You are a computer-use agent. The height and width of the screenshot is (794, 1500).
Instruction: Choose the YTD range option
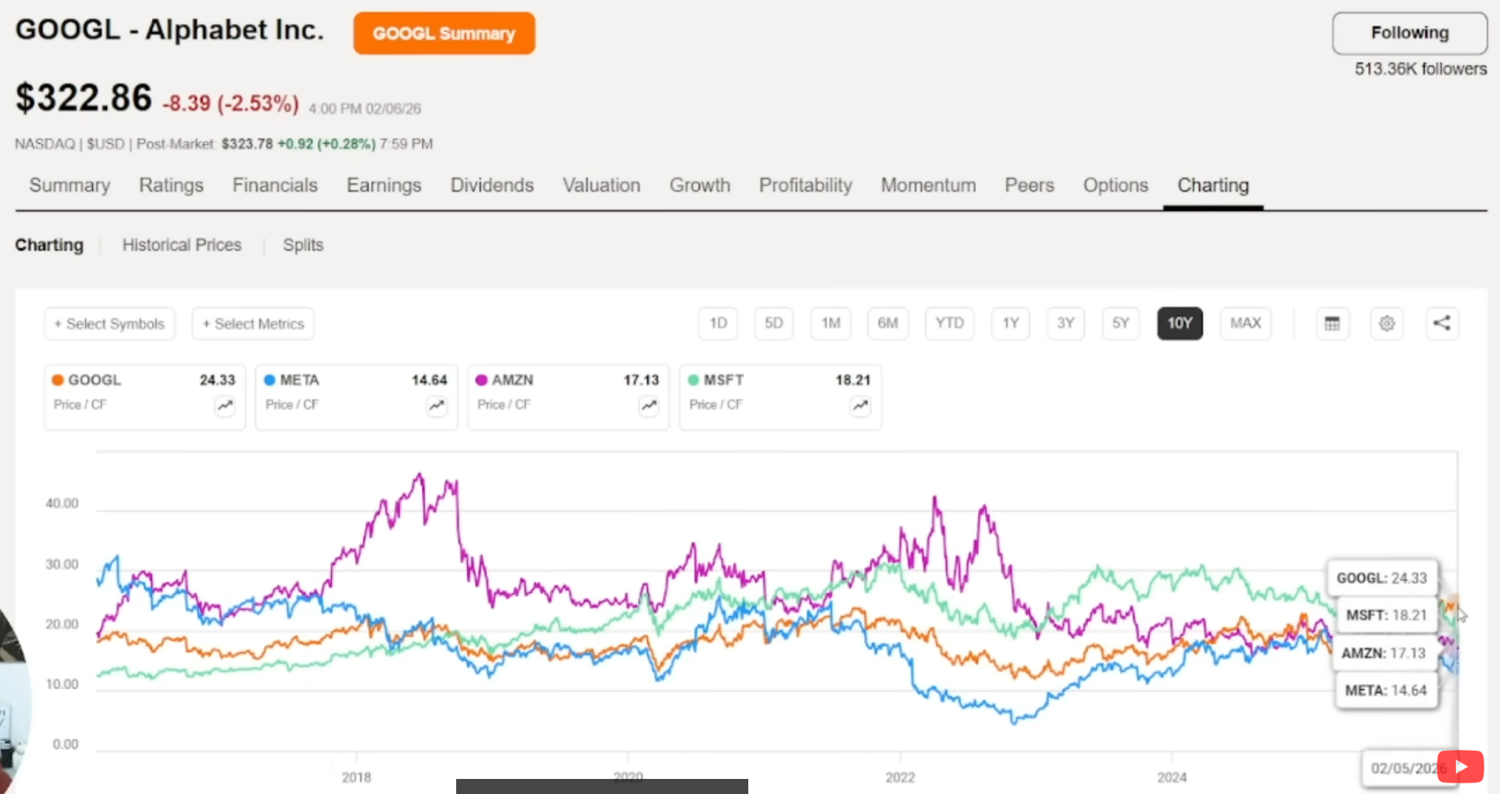tap(949, 323)
